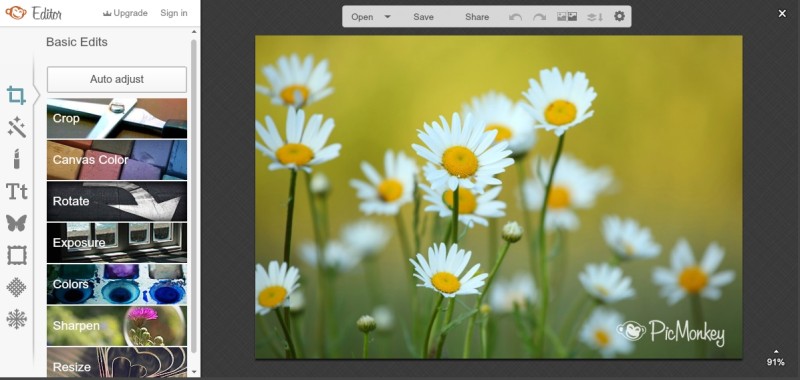Click the PicMonkey monkey logo
800x380 pixels.
click(x=16, y=13)
